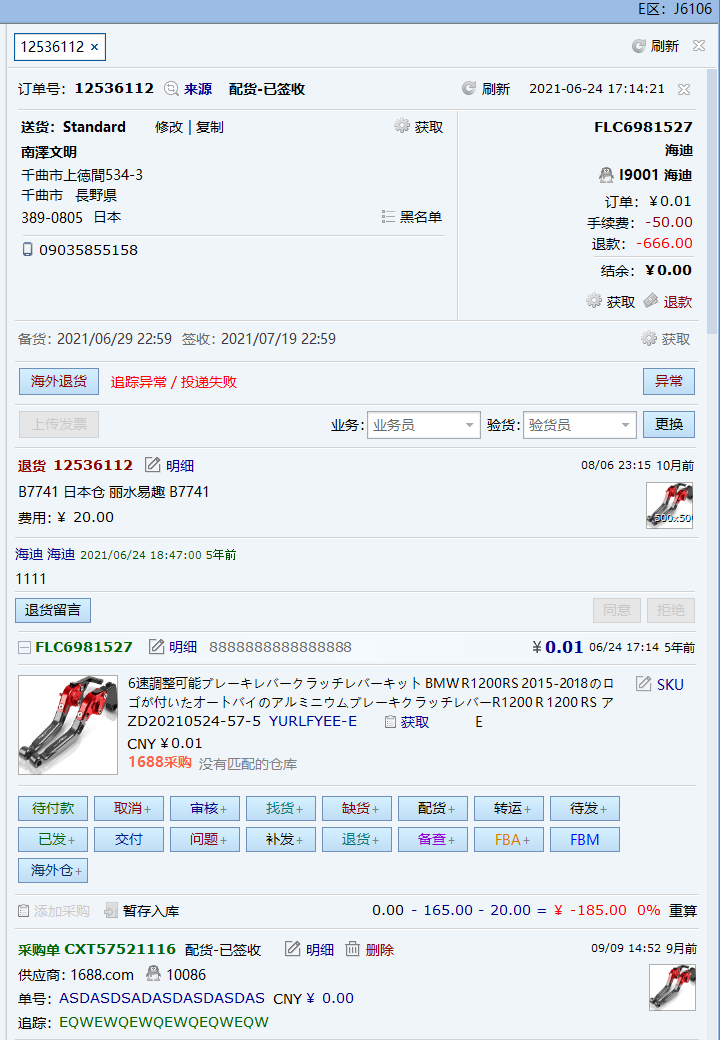This screenshot has width=720, height=1040.
Task: Click the user icon beside 10086
Action: 153,974
